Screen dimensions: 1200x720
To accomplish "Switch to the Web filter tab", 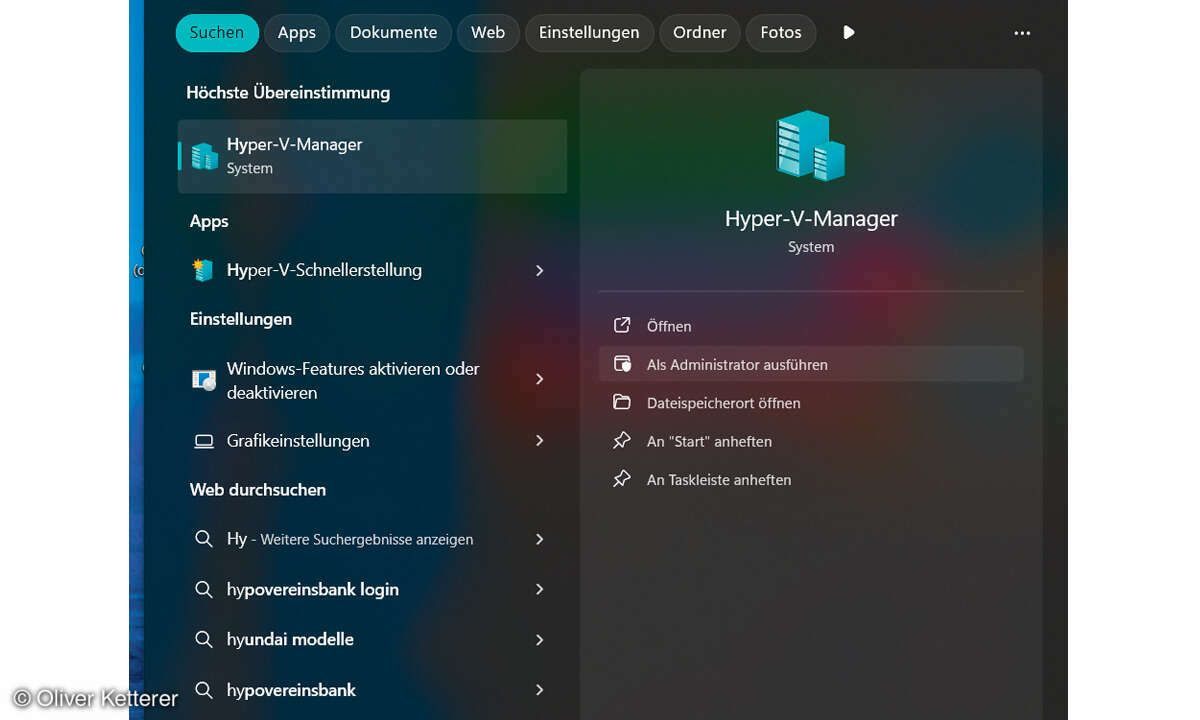I will 488,33.
